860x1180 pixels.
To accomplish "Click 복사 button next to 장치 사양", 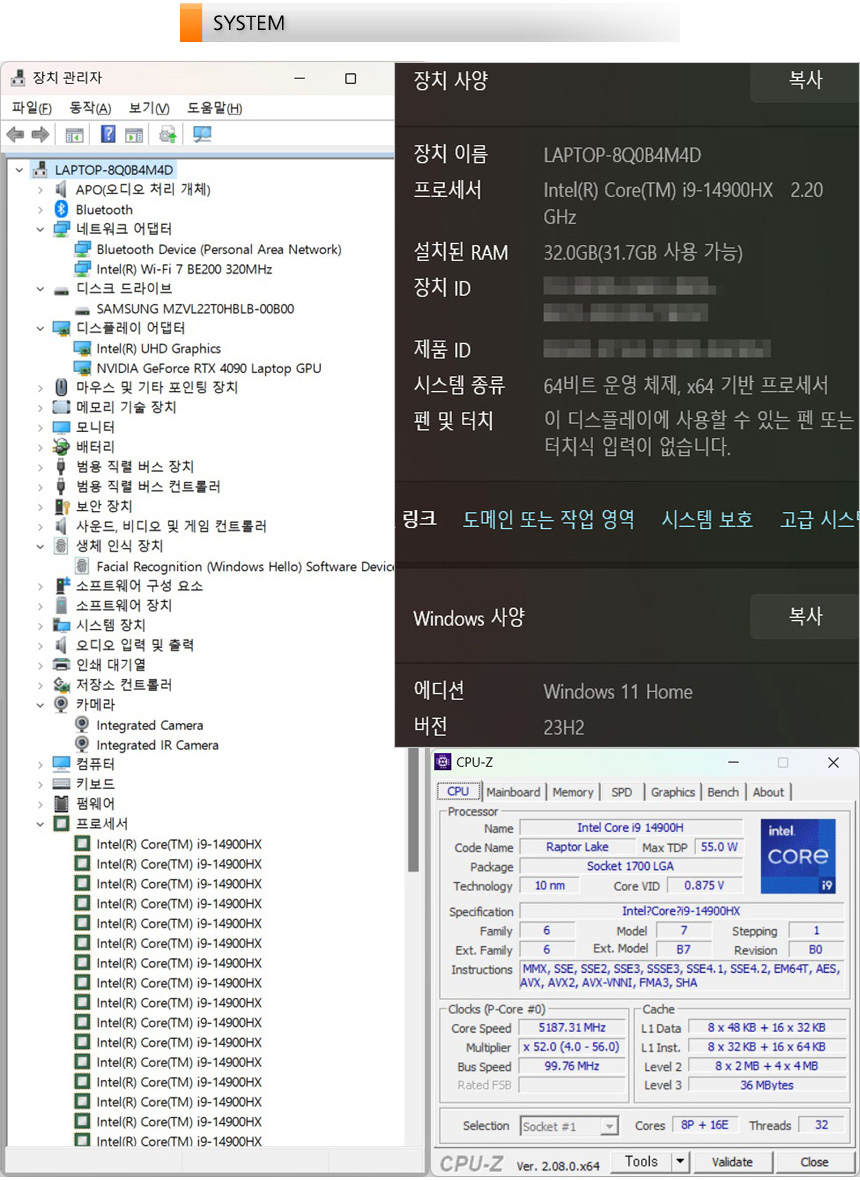I will (x=805, y=80).
